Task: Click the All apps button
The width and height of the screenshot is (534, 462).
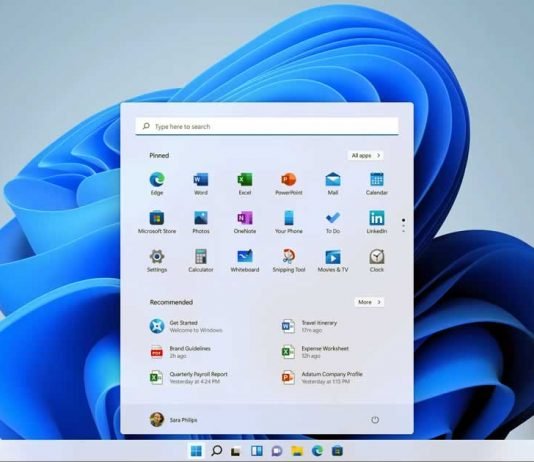Action: 366,156
